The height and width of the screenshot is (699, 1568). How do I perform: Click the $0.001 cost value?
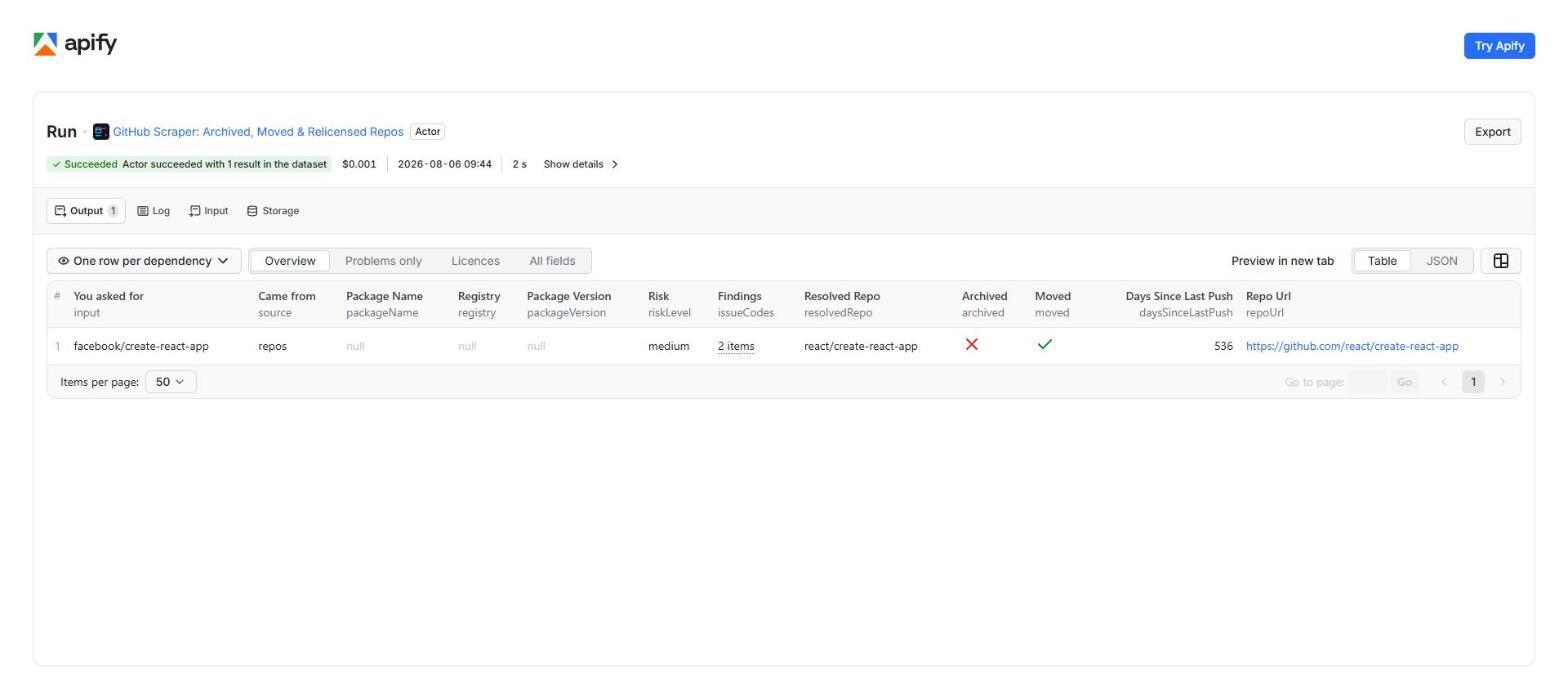point(359,164)
